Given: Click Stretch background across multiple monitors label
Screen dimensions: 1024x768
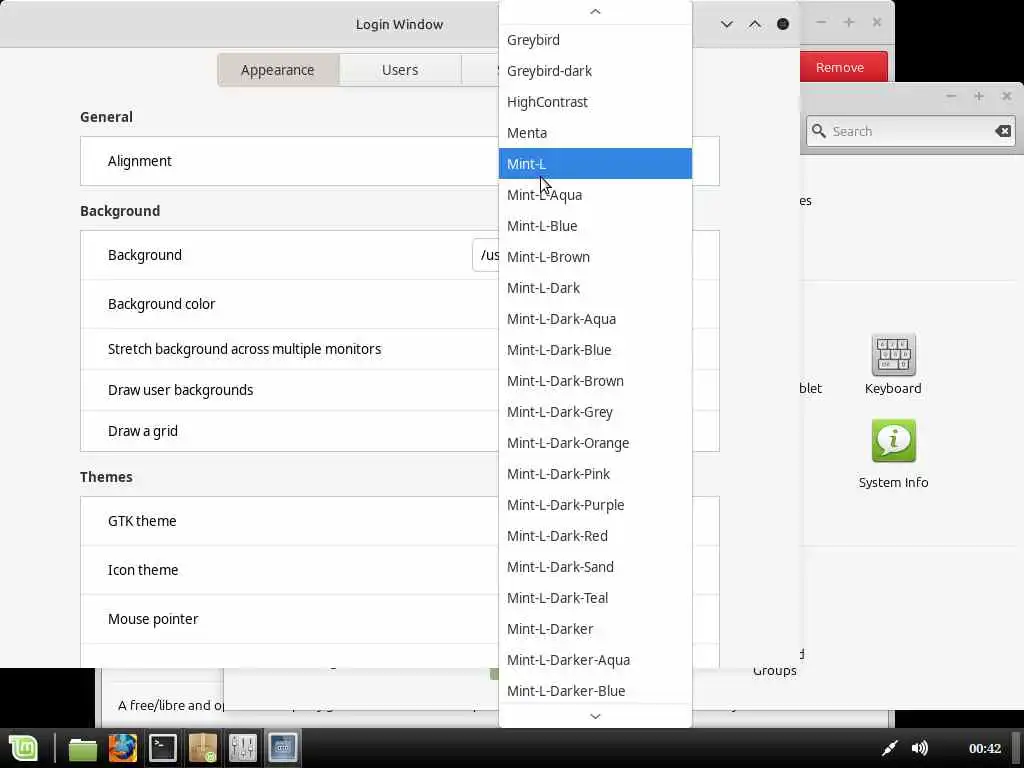Looking at the screenshot, I should pos(244,349).
